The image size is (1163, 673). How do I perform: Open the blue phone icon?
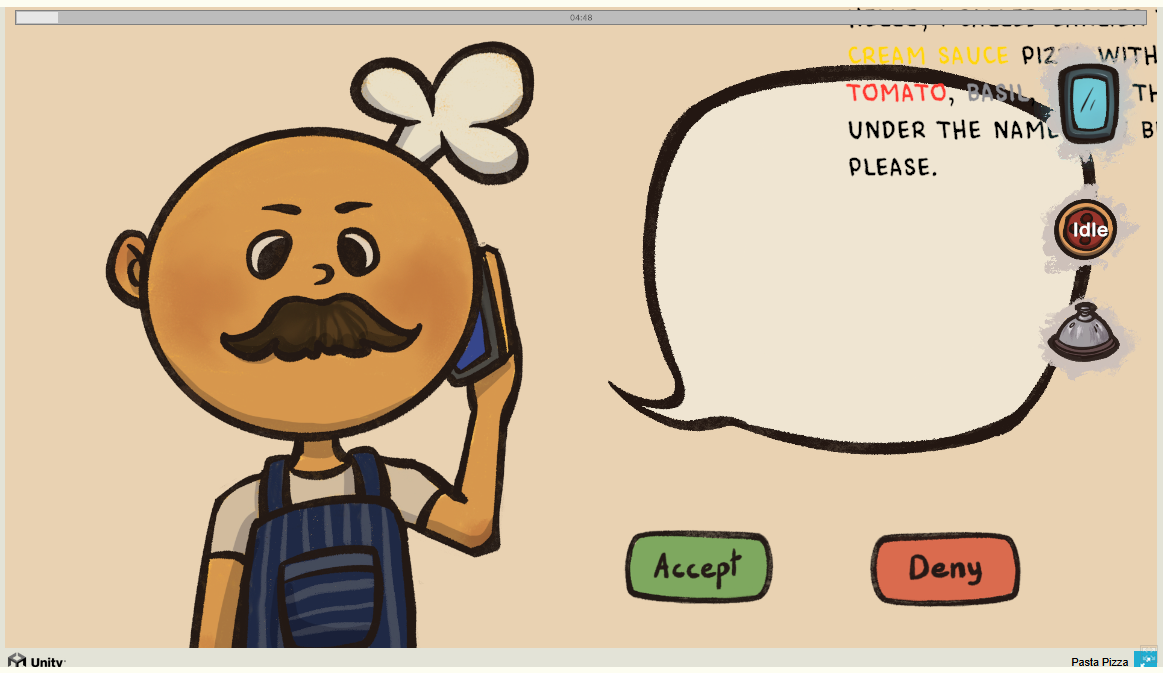(1088, 102)
